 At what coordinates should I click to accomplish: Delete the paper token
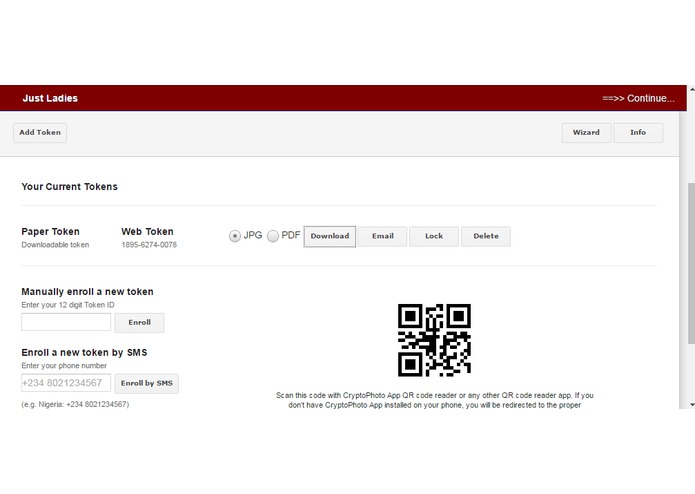point(486,237)
